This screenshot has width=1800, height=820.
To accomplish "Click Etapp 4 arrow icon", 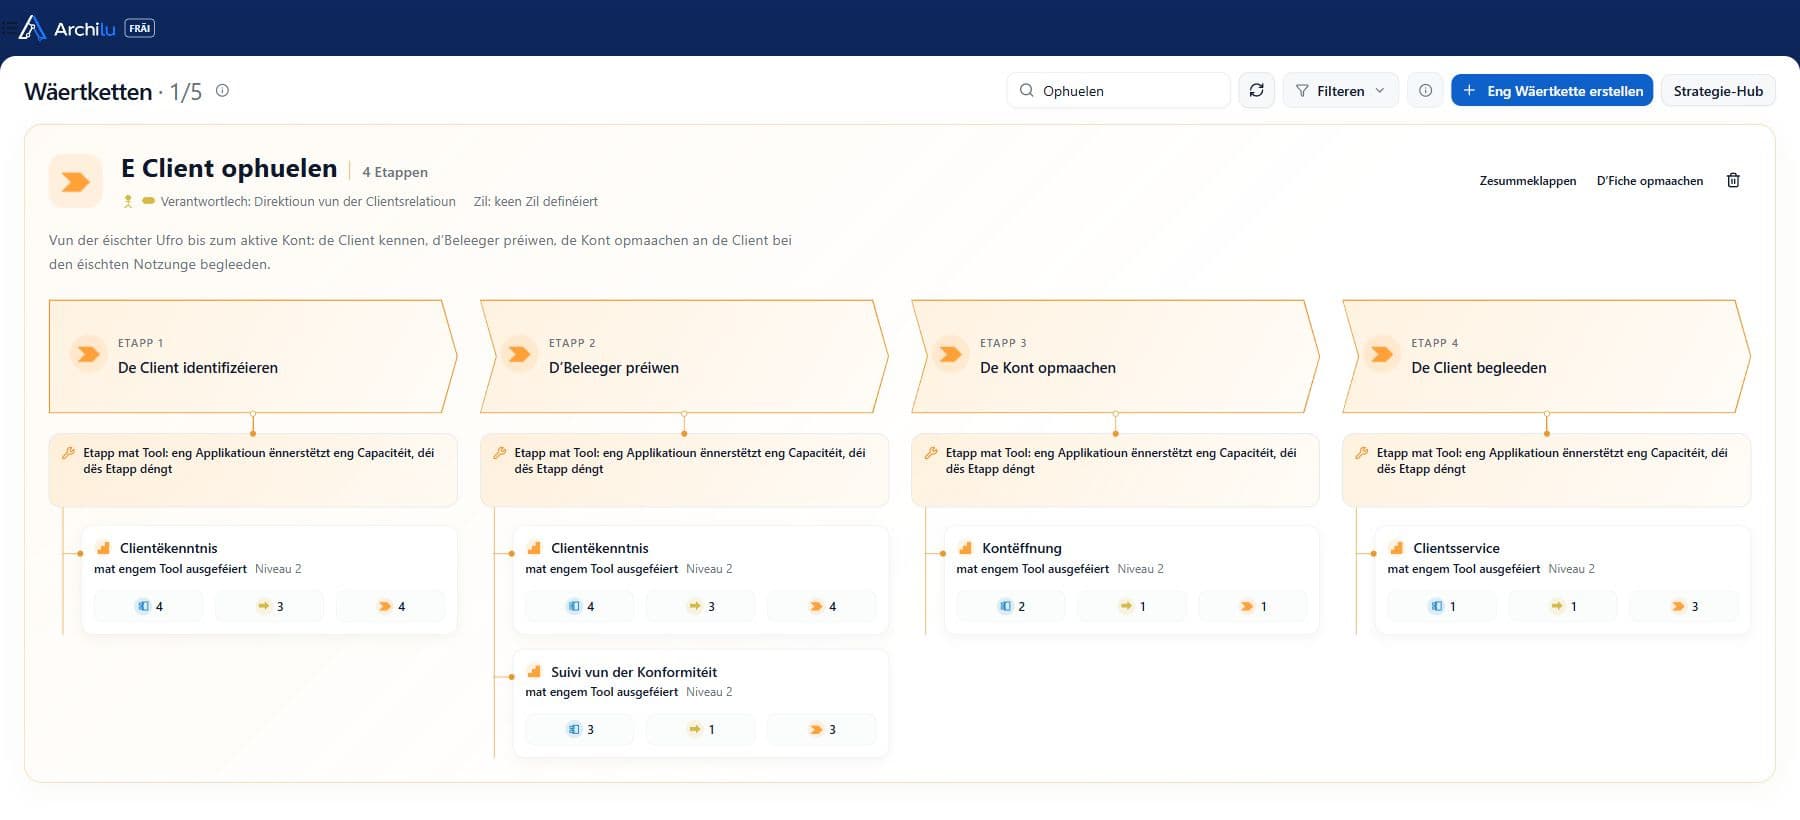I will [1381, 354].
